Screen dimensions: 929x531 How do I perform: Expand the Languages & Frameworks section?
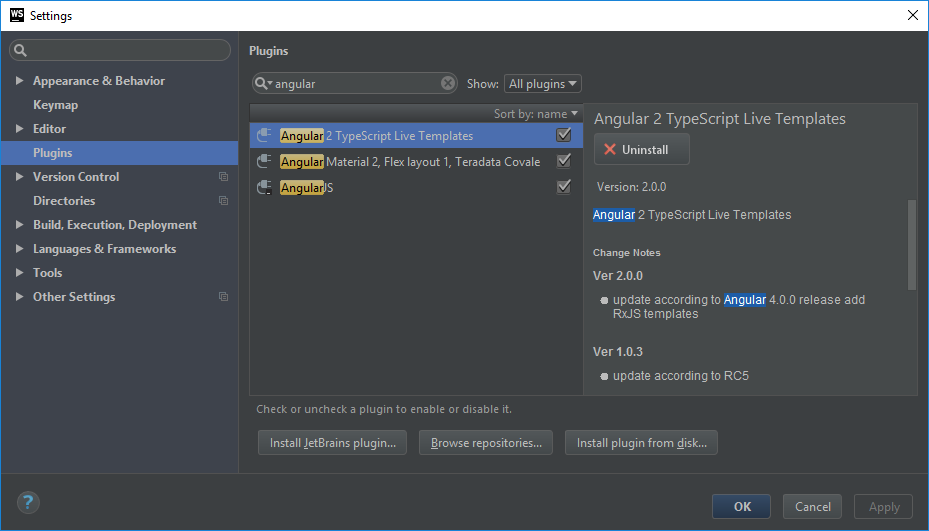pos(20,249)
